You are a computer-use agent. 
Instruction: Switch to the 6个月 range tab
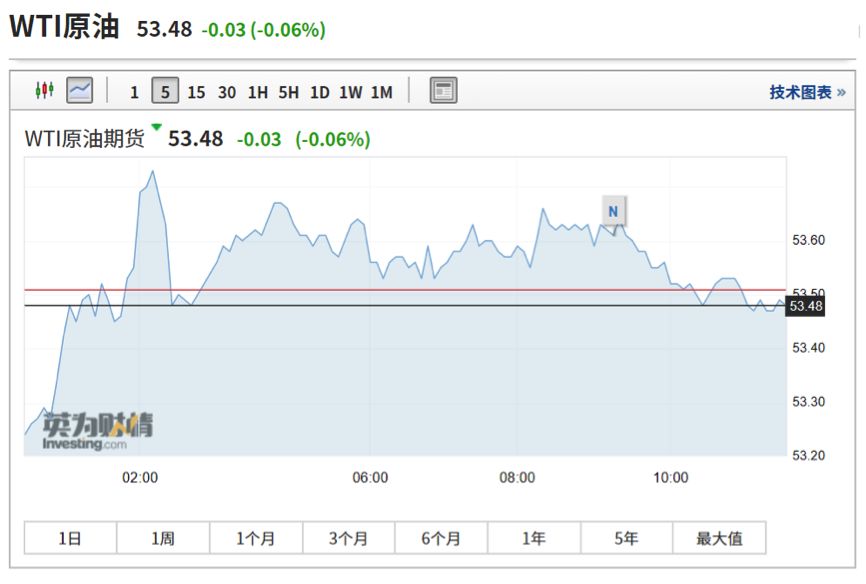coord(441,538)
